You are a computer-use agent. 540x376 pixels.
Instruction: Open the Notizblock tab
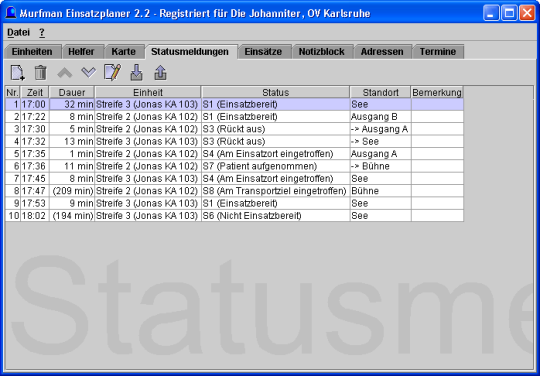[322, 52]
